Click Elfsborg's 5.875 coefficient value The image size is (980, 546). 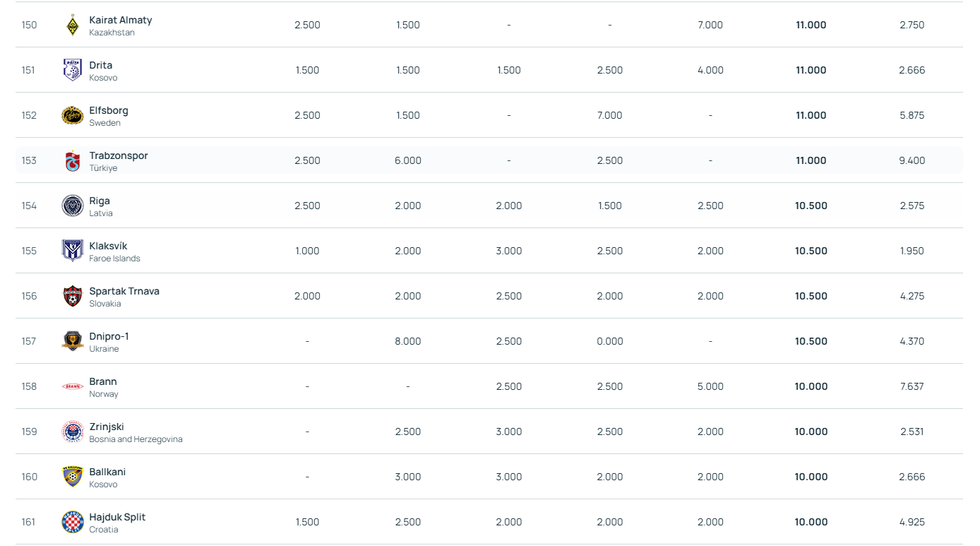tap(911, 116)
